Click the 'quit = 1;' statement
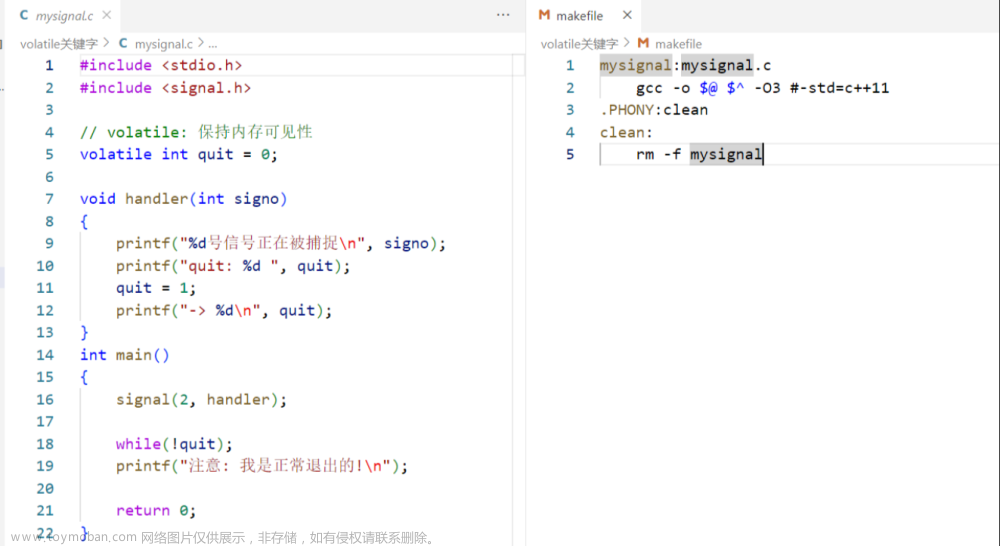This screenshot has width=1000, height=546. [156, 288]
